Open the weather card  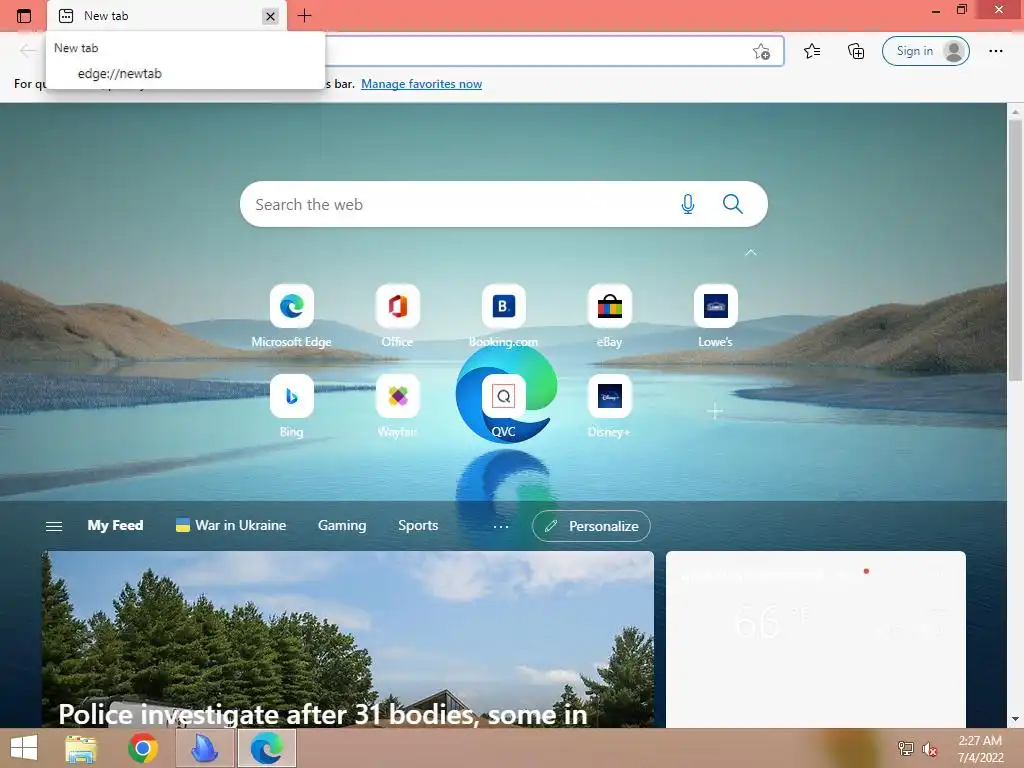point(816,639)
